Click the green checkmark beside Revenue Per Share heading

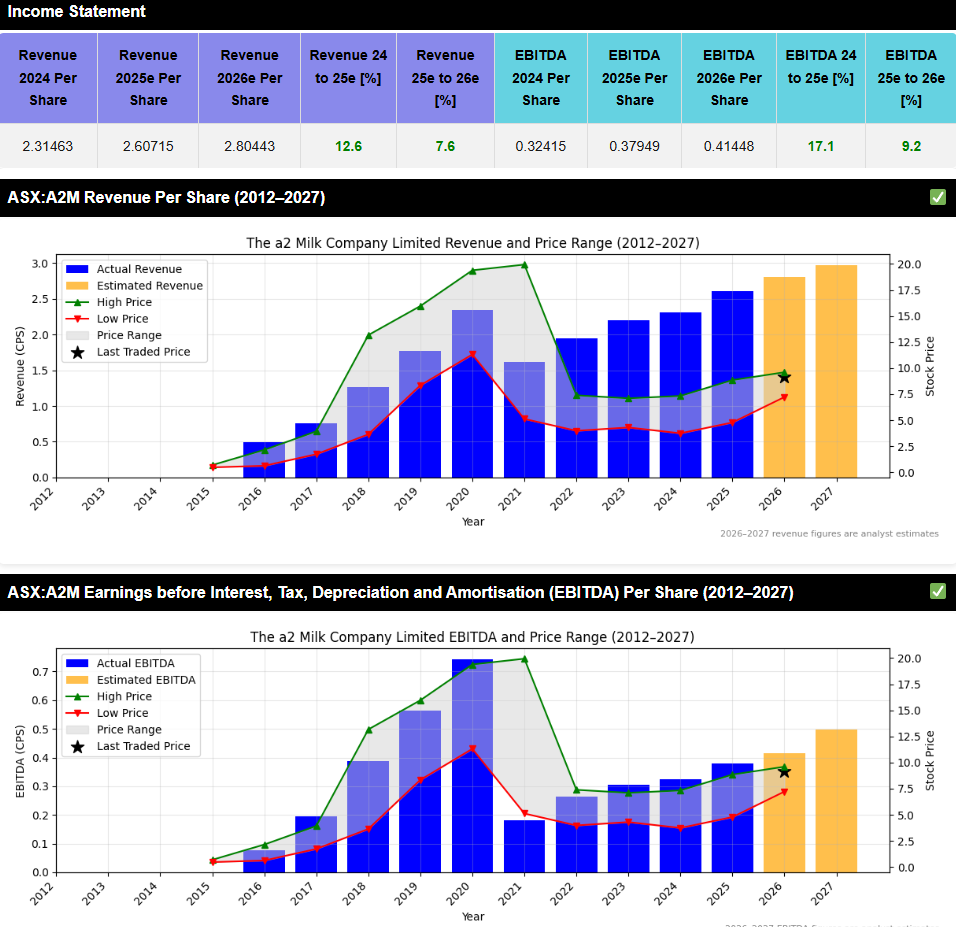point(937,197)
